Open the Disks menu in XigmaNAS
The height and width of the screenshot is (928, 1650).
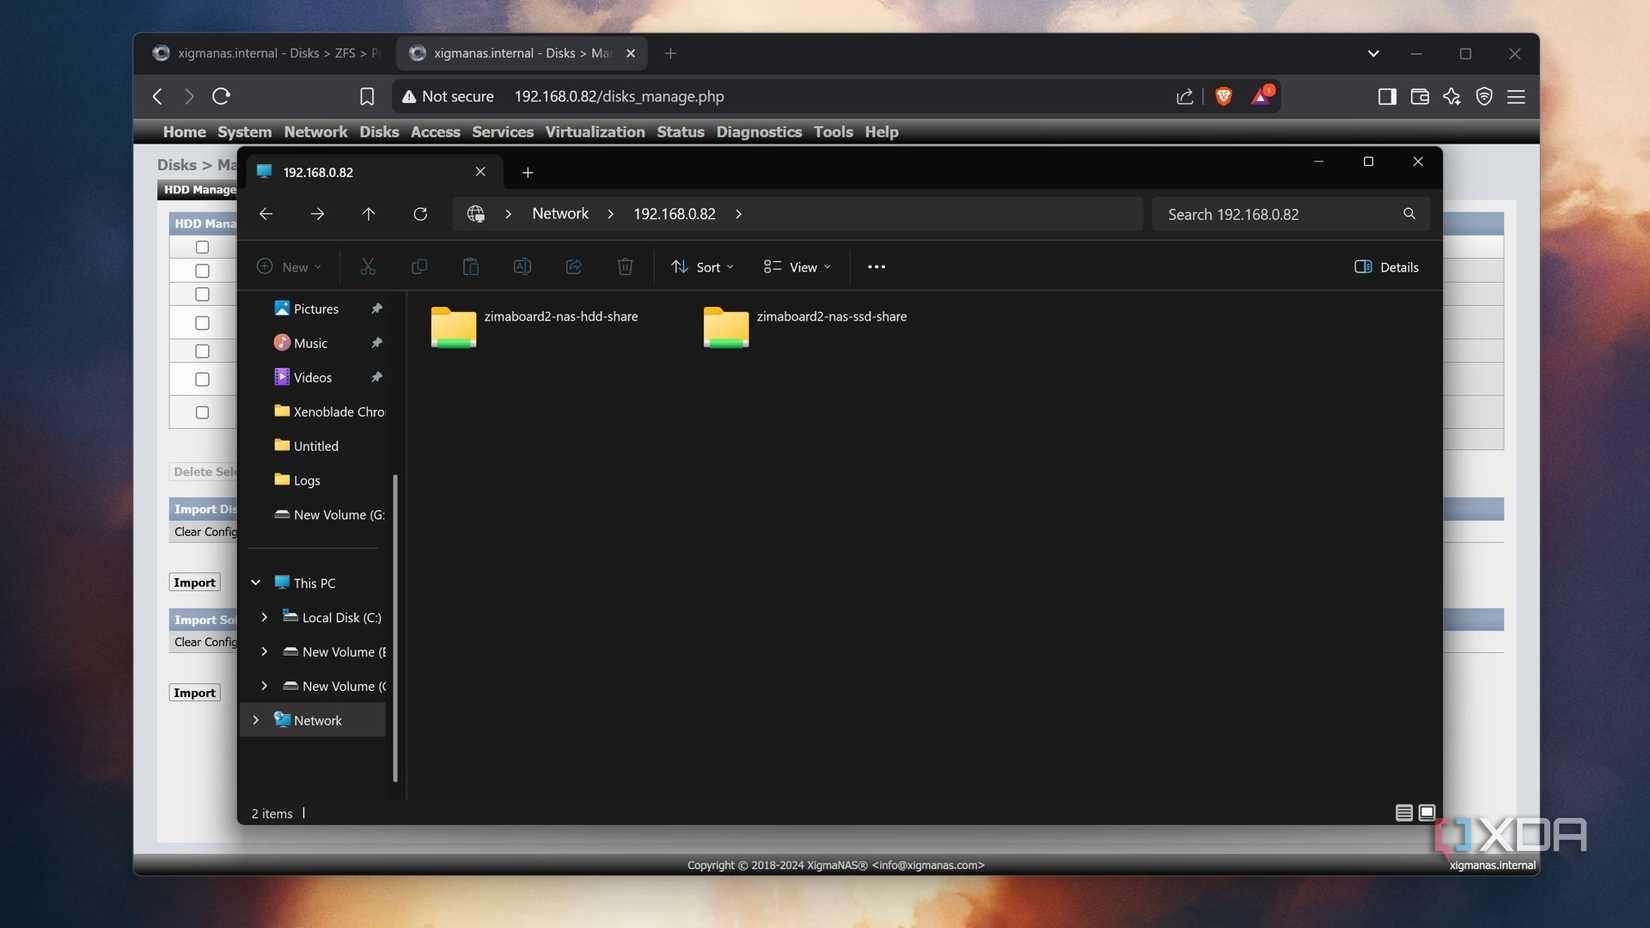pyautogui.click(x=379, y=132)
